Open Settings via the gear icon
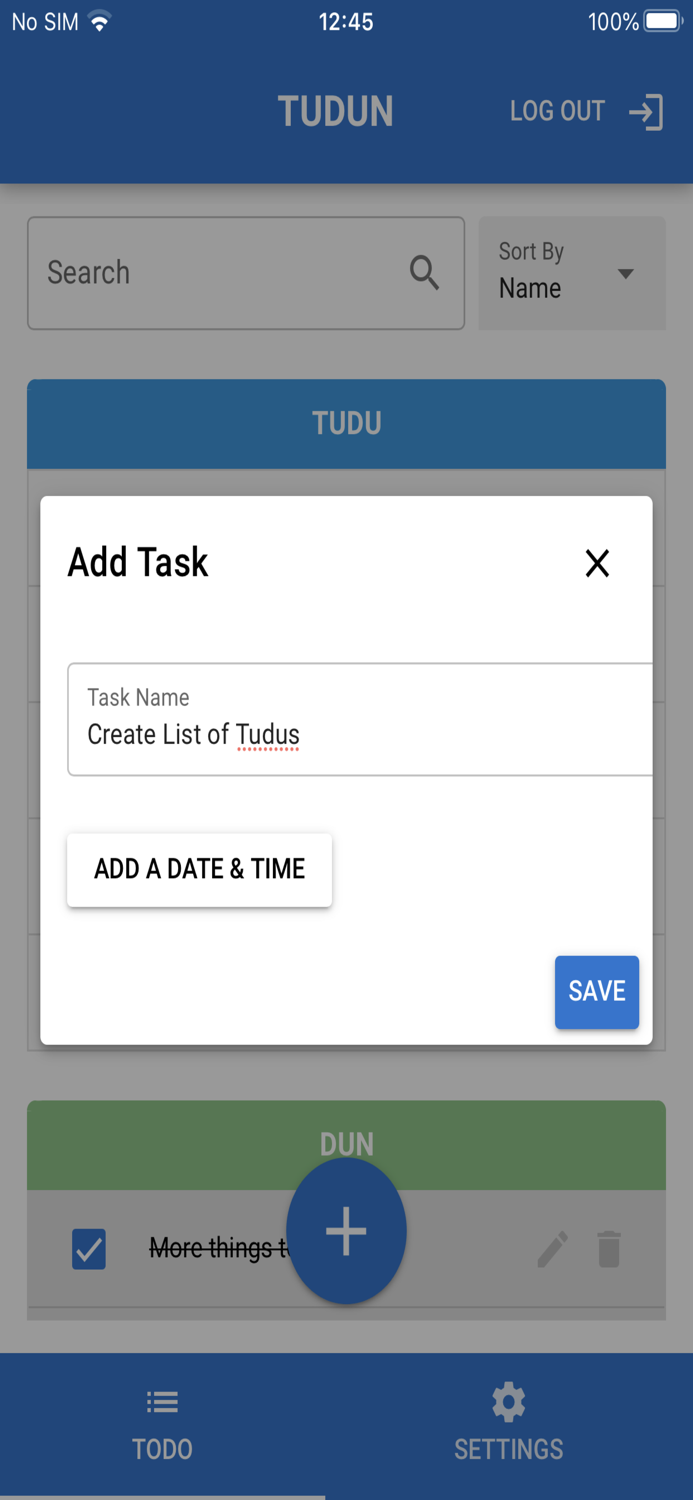The image size is (693, 1500). [508, 1402]
